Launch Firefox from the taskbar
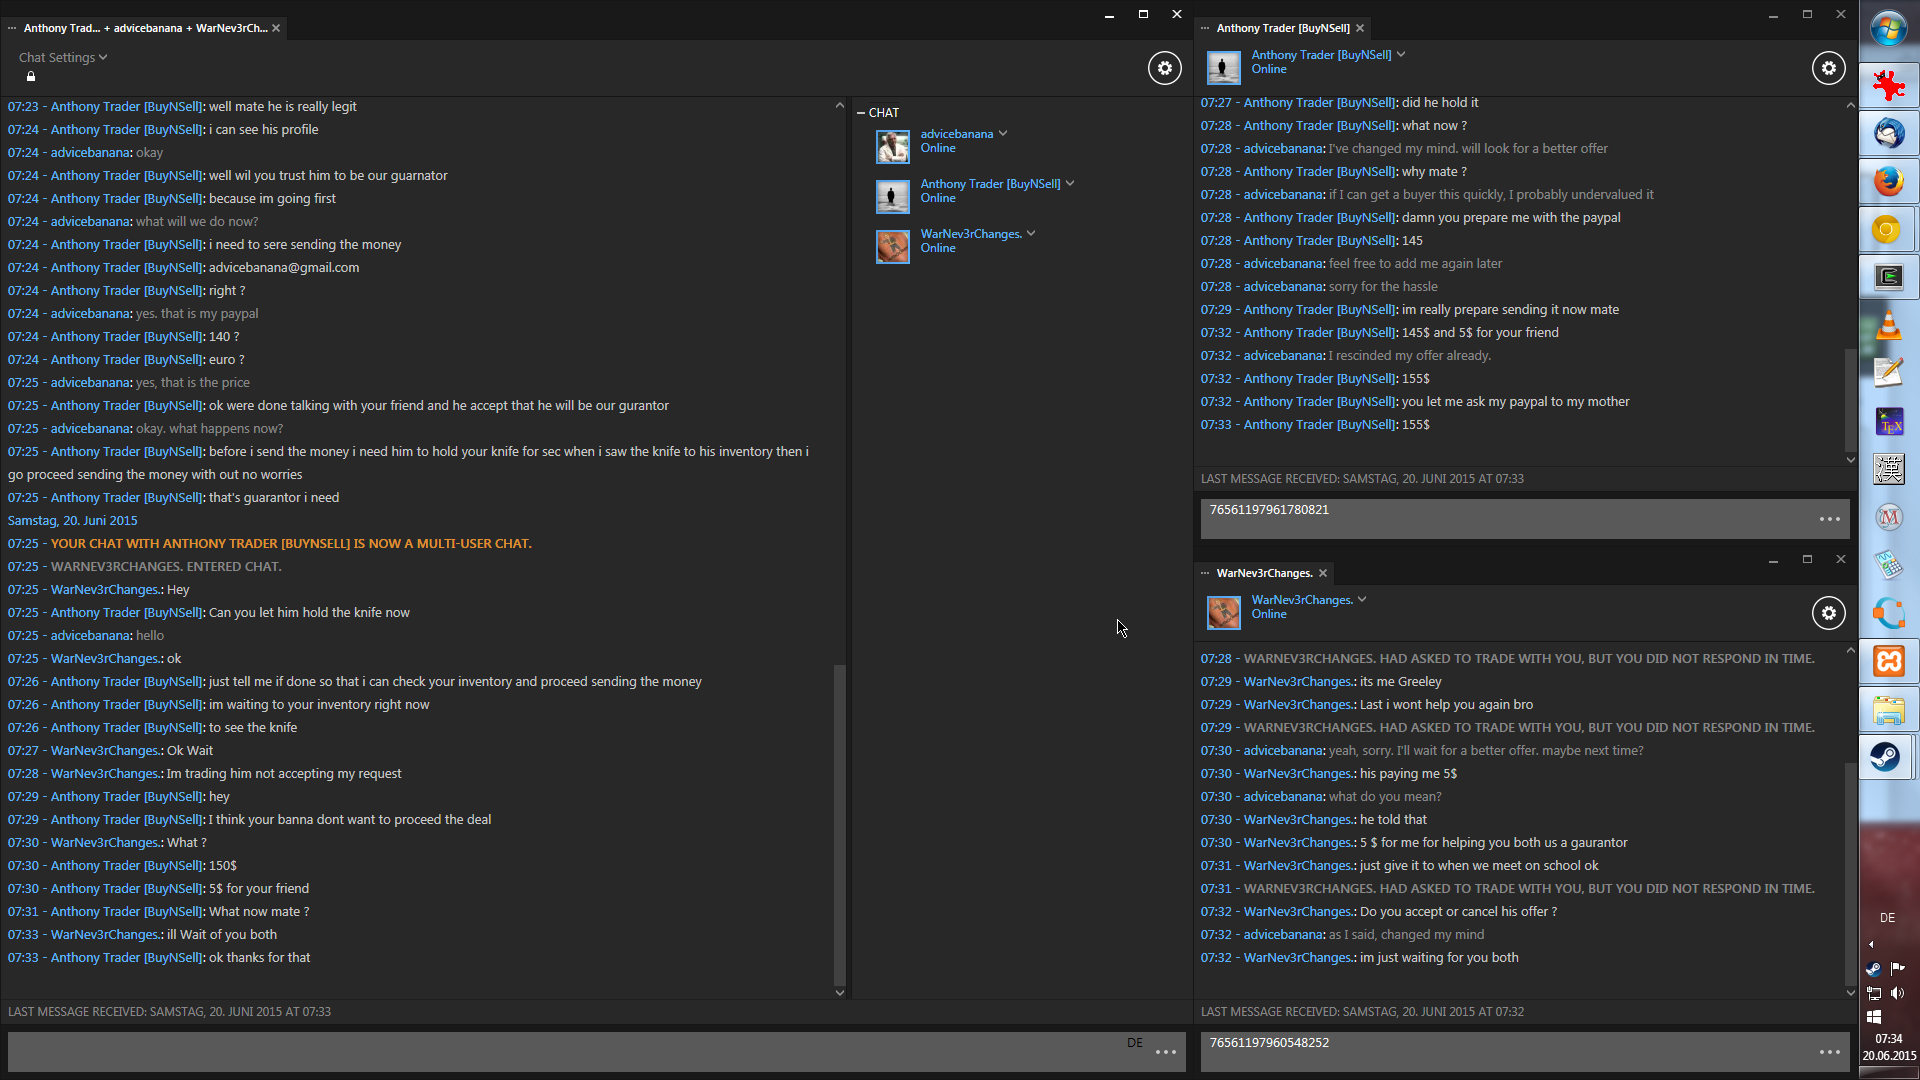Screen dimensions: 1920x1080 pyautogui.click(x=1887, y=182)
